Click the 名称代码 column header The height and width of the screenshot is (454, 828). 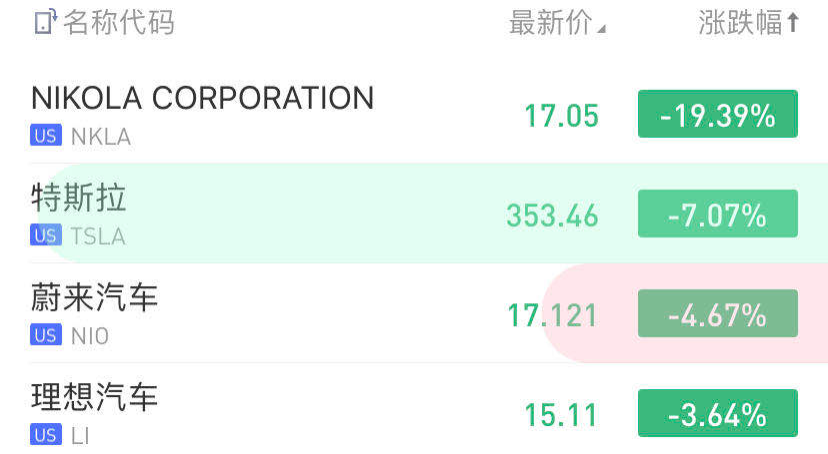pyautogui.click(x=118, y=23)
